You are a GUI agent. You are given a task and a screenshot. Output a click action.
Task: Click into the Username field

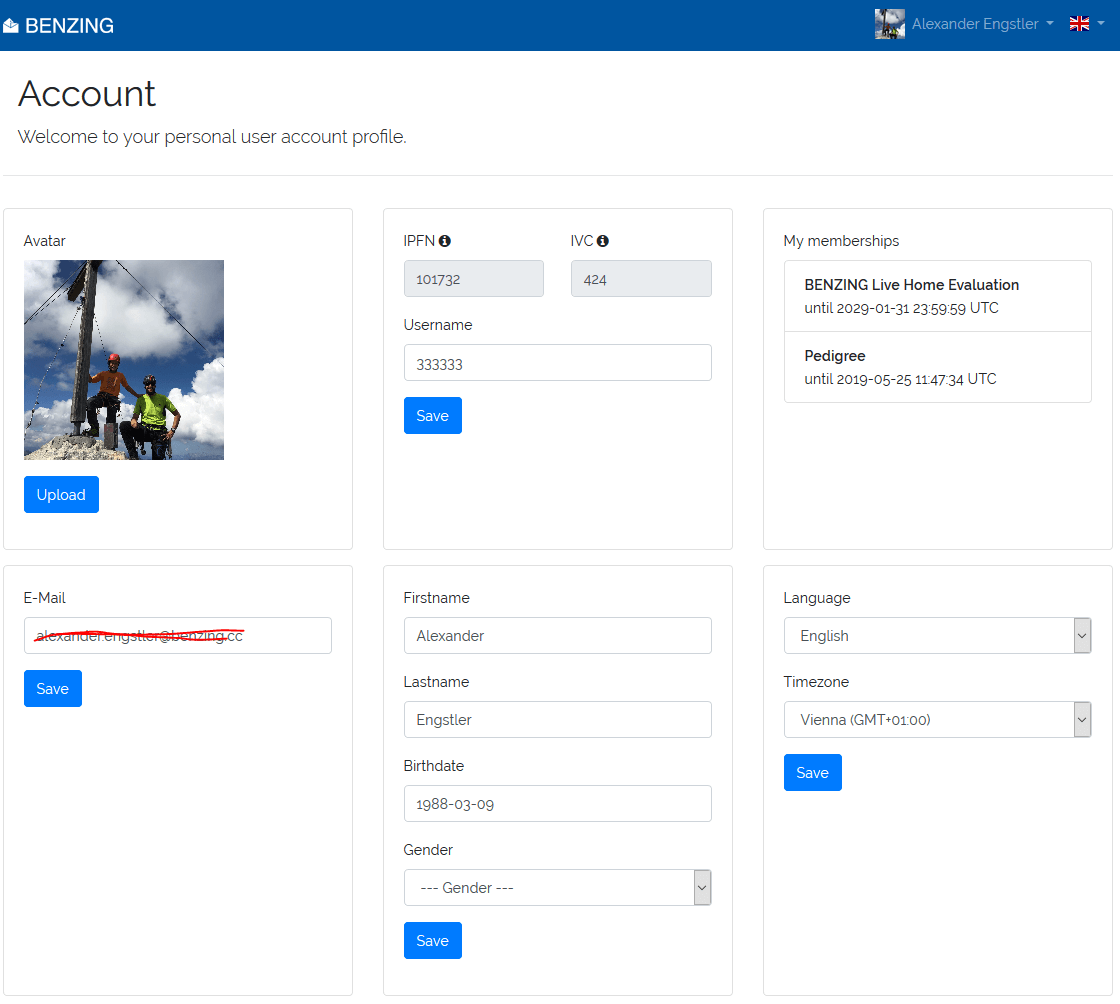557,363
